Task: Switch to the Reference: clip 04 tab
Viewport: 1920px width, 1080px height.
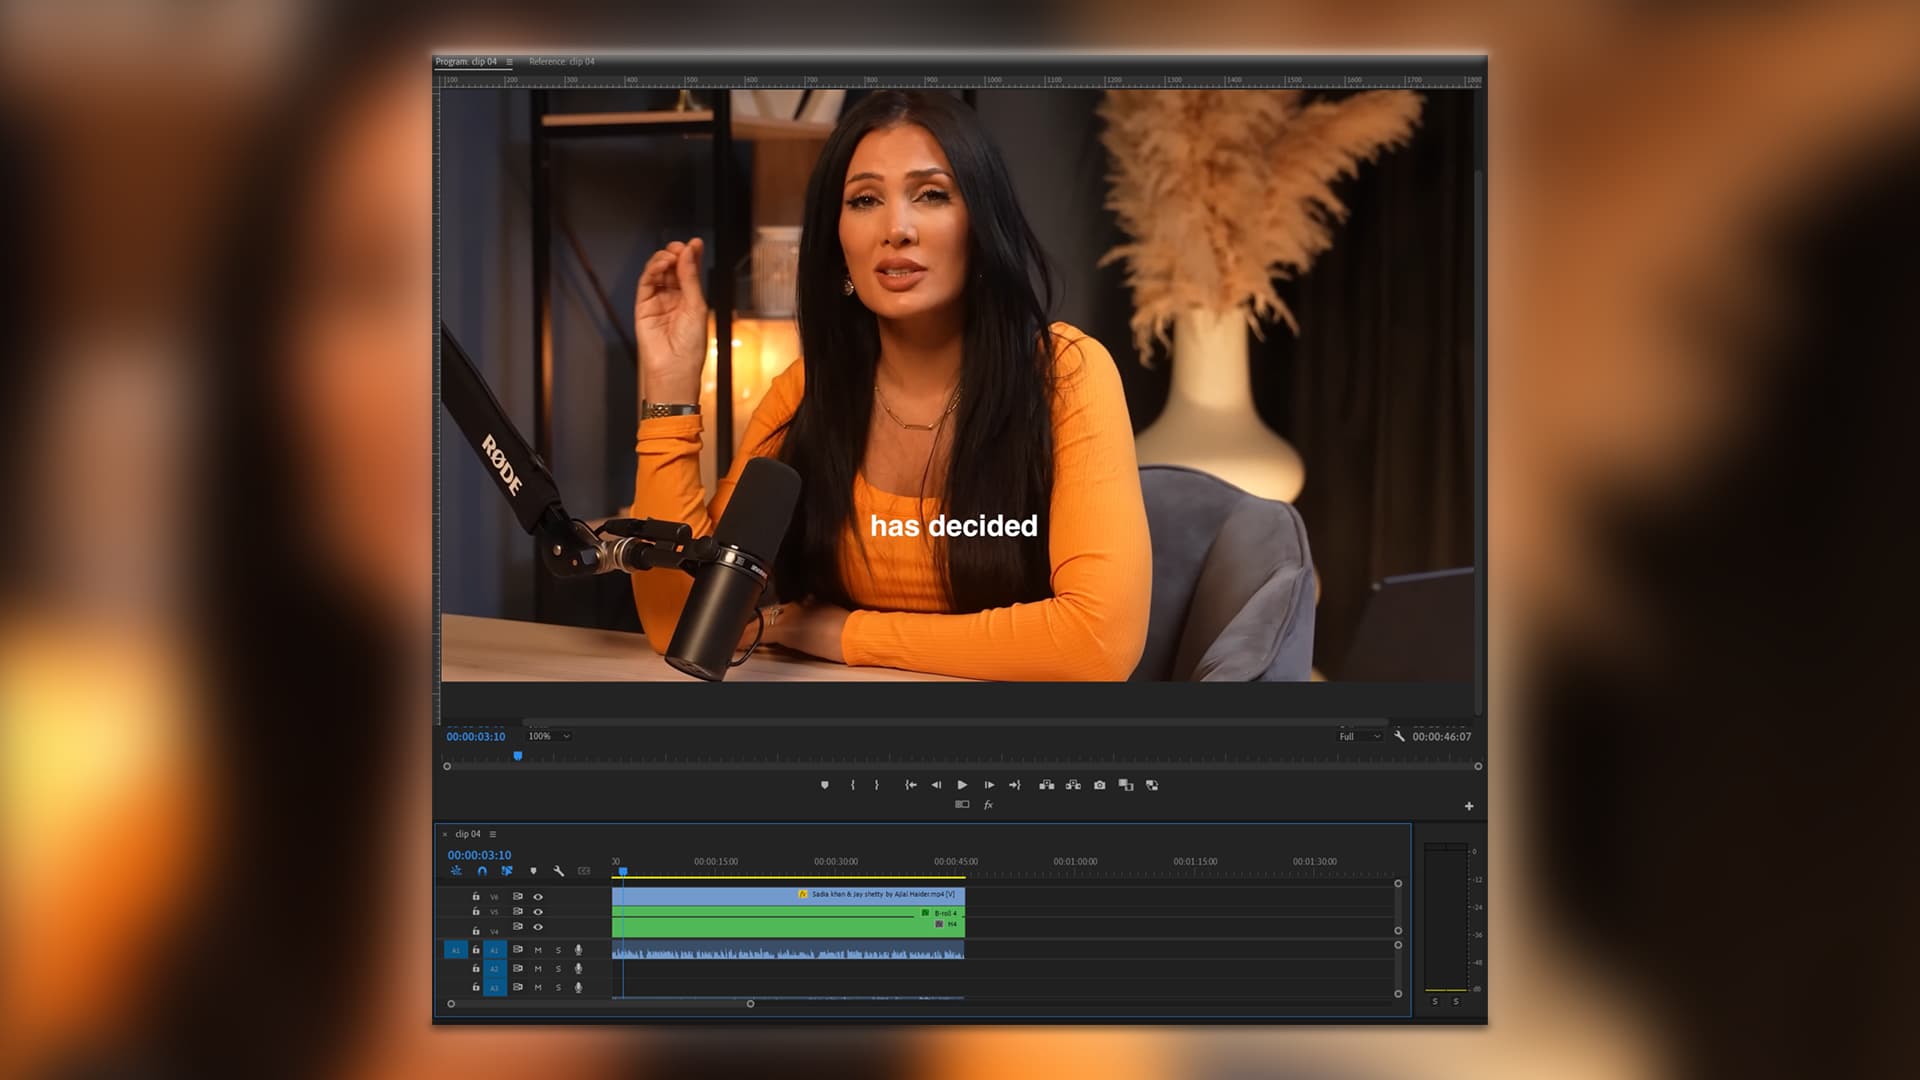Action: pos(561,62)
